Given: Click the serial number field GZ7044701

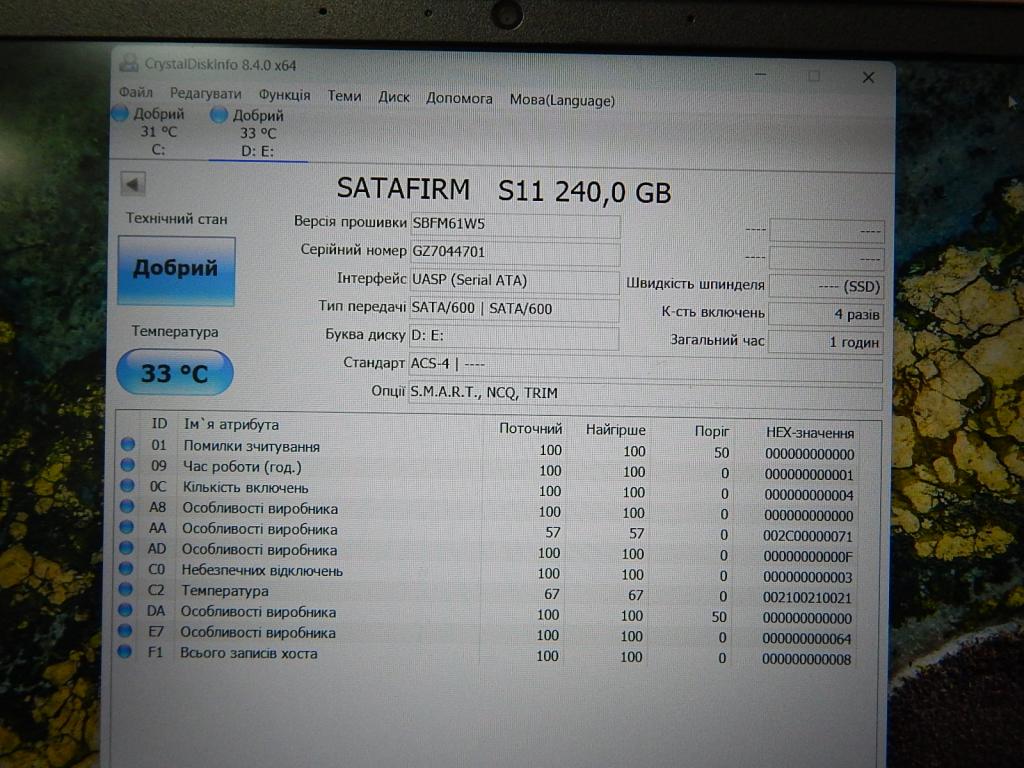Looking at the screenshot, I should [x=515, y=253].
